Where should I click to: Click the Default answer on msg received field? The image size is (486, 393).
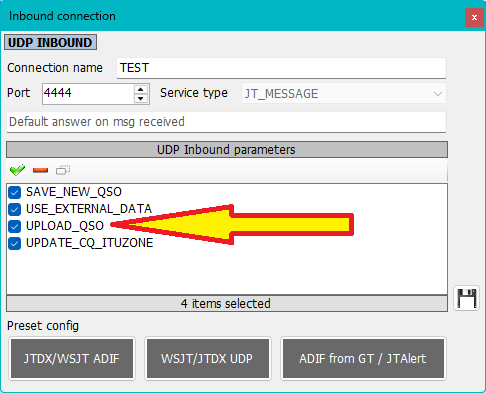226,122
